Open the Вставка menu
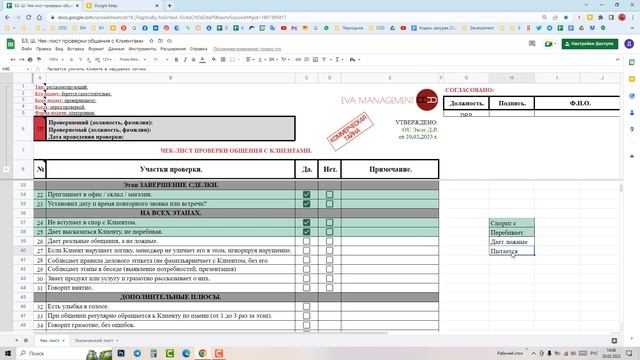 tap(76, 49)
